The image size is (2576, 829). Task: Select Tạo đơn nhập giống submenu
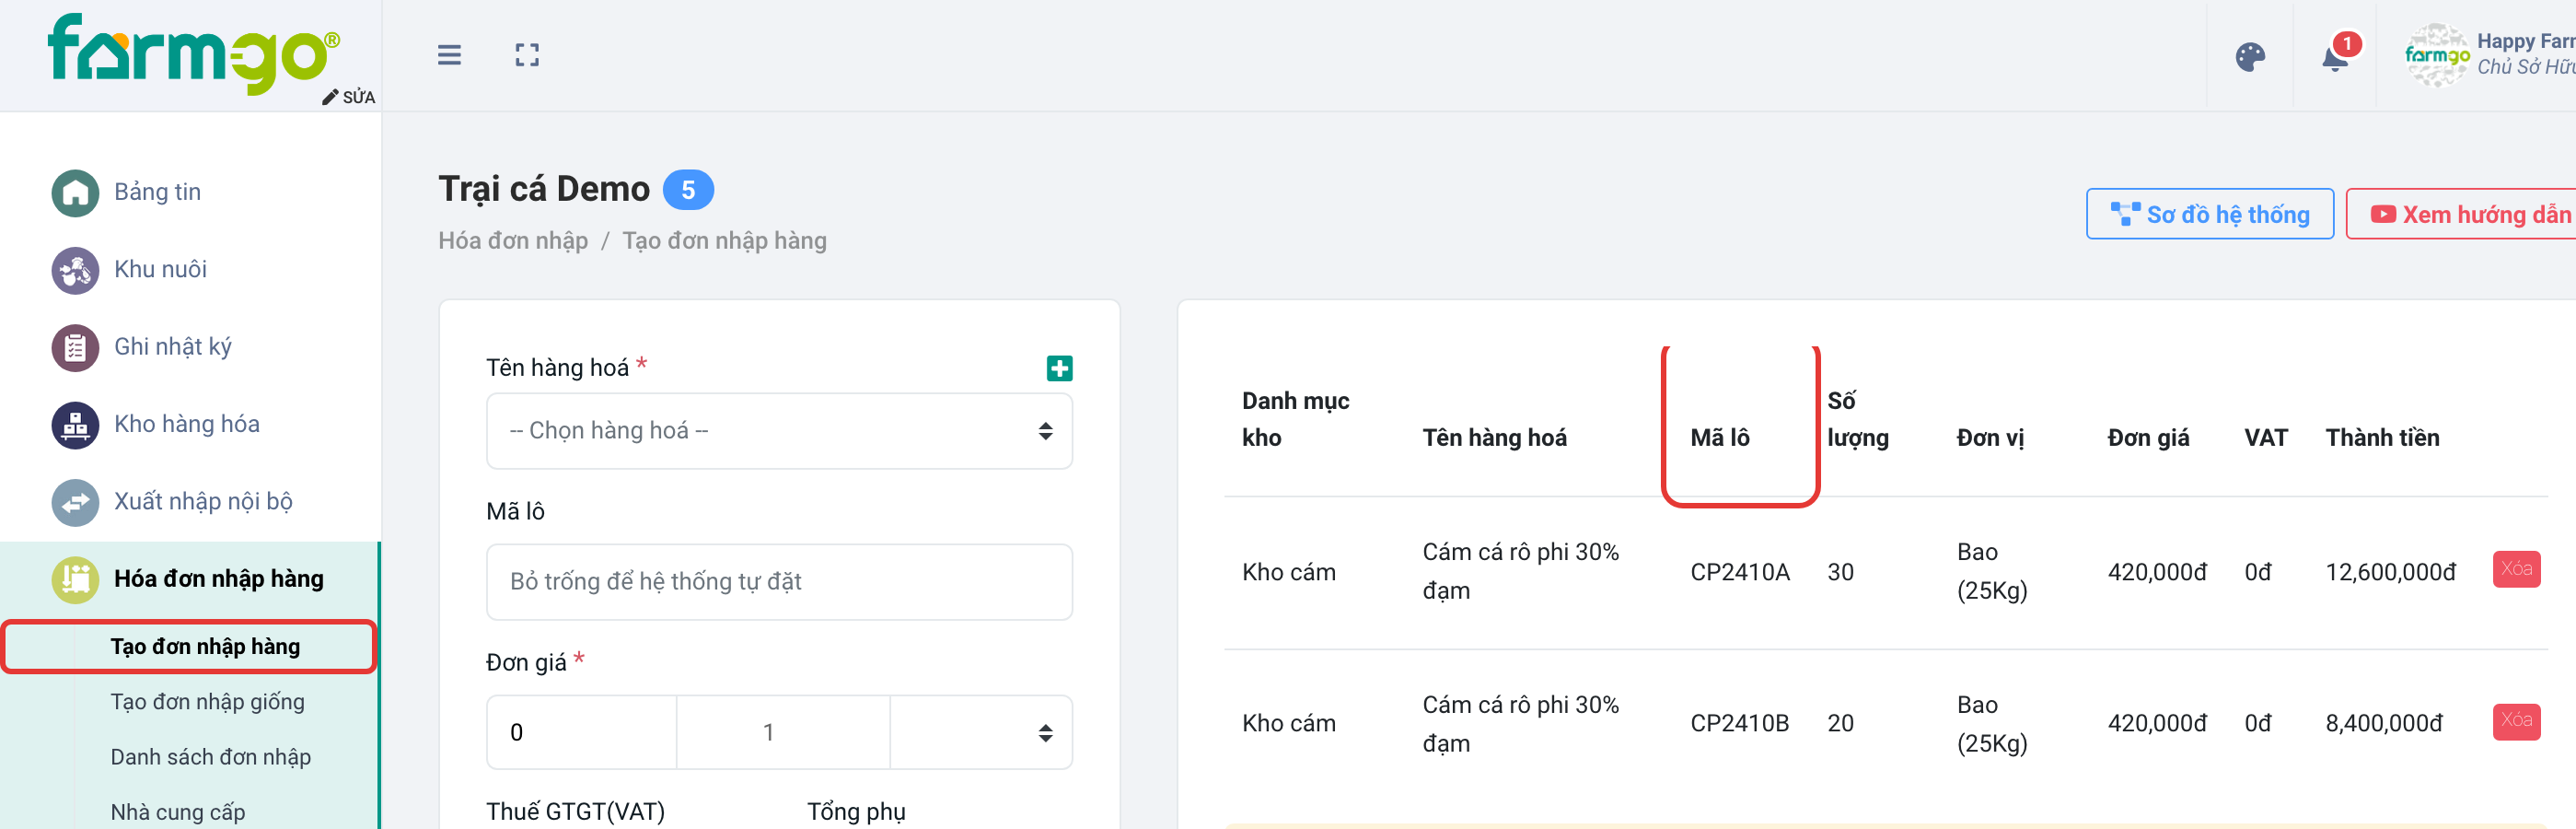point(207,702)
